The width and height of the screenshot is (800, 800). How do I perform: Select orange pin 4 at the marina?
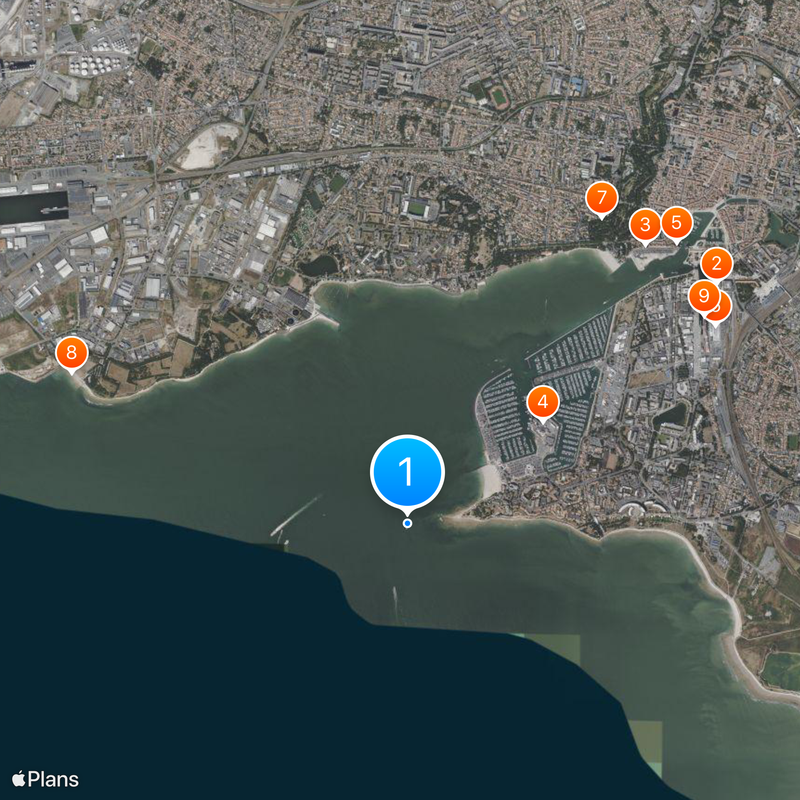tap(543, 402)
